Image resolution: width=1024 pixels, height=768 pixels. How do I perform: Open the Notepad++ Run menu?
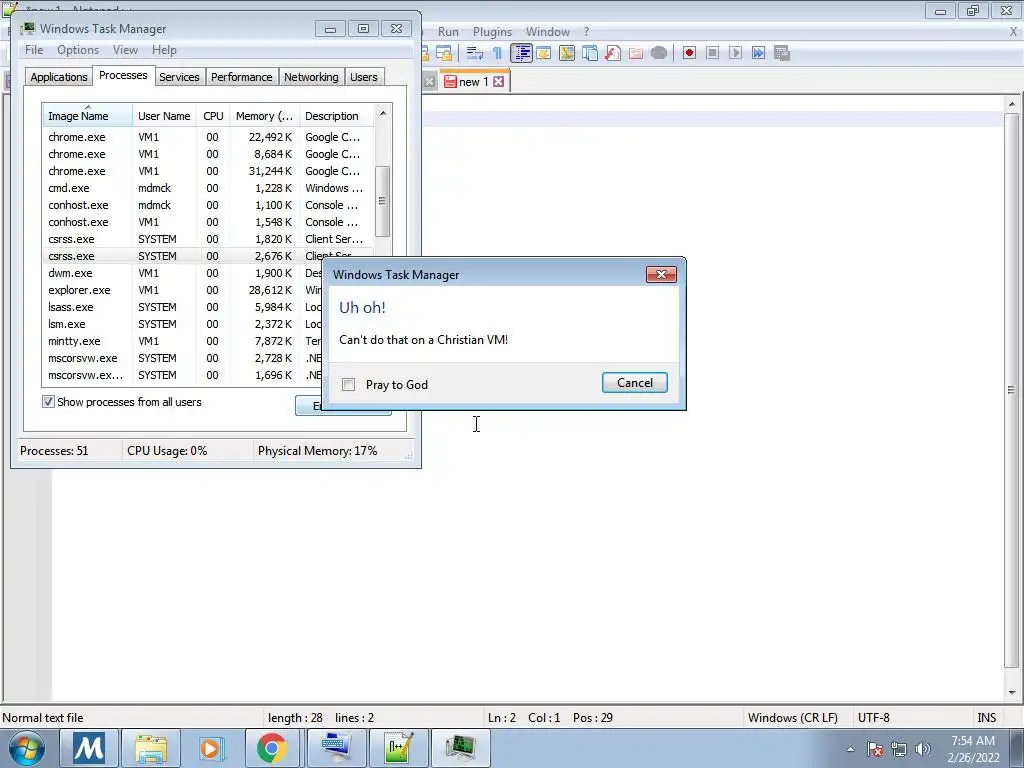tap(448, 31)
